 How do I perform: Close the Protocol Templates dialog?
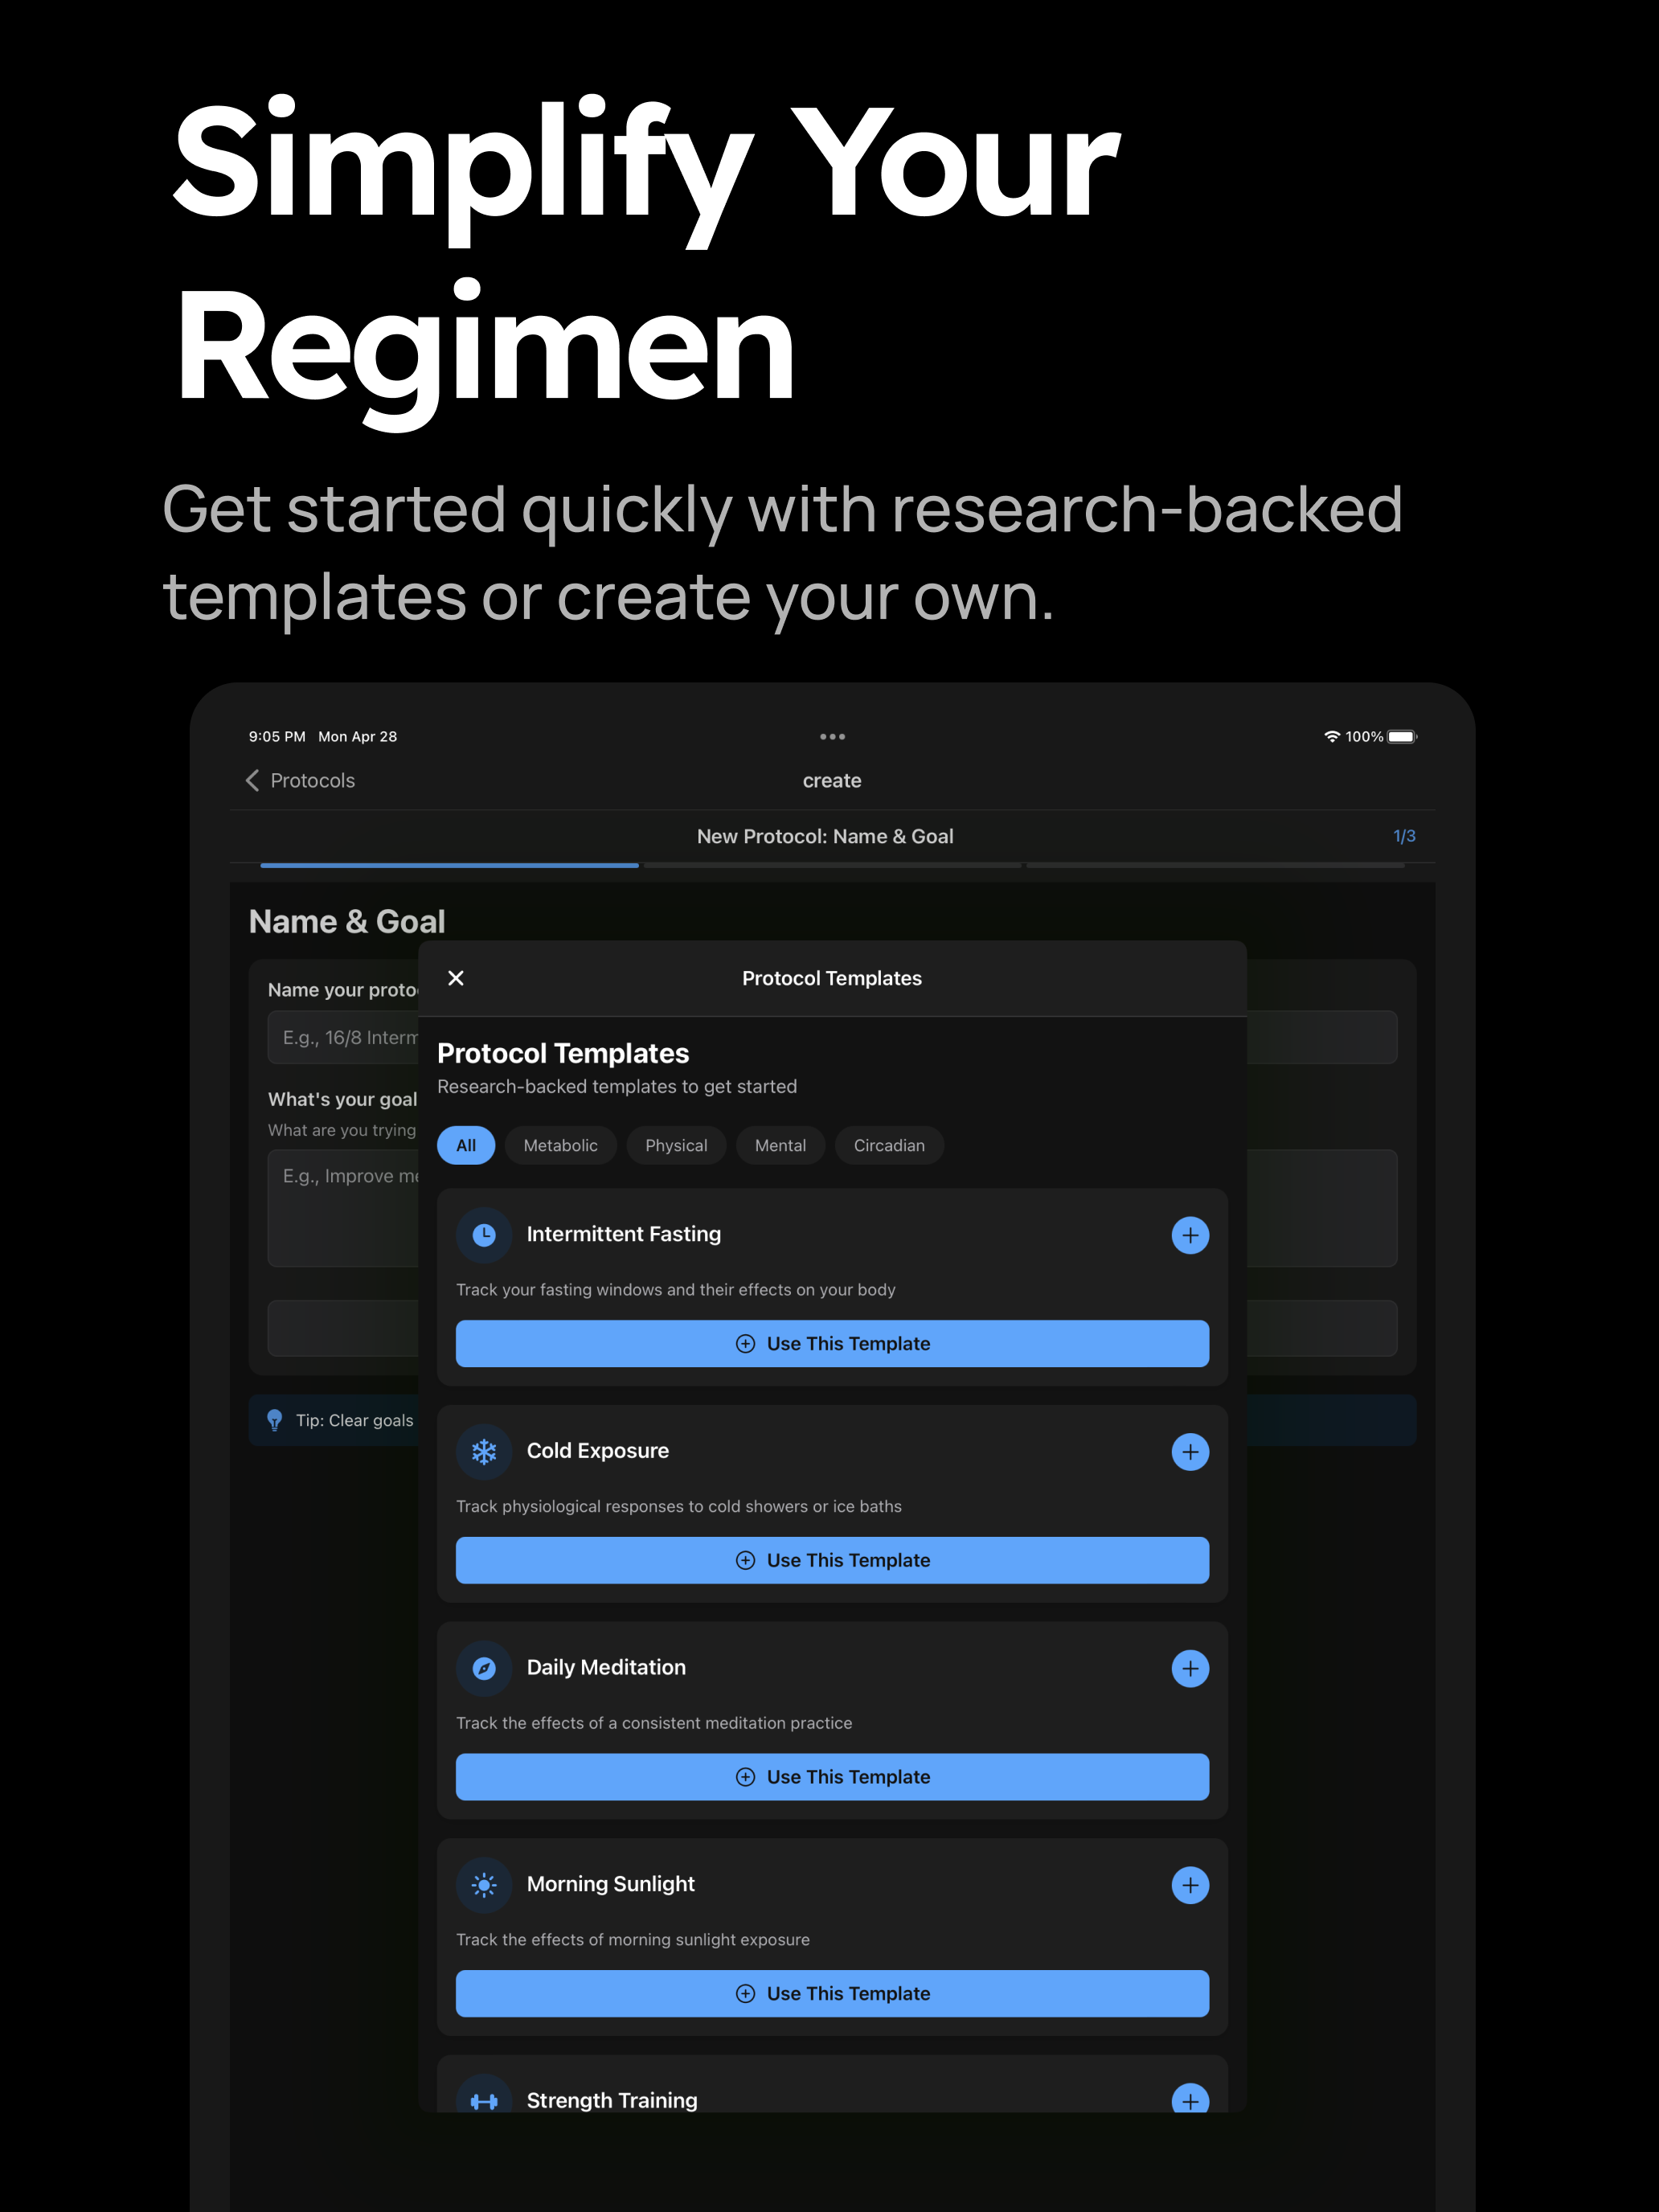(x=456, y=978)
